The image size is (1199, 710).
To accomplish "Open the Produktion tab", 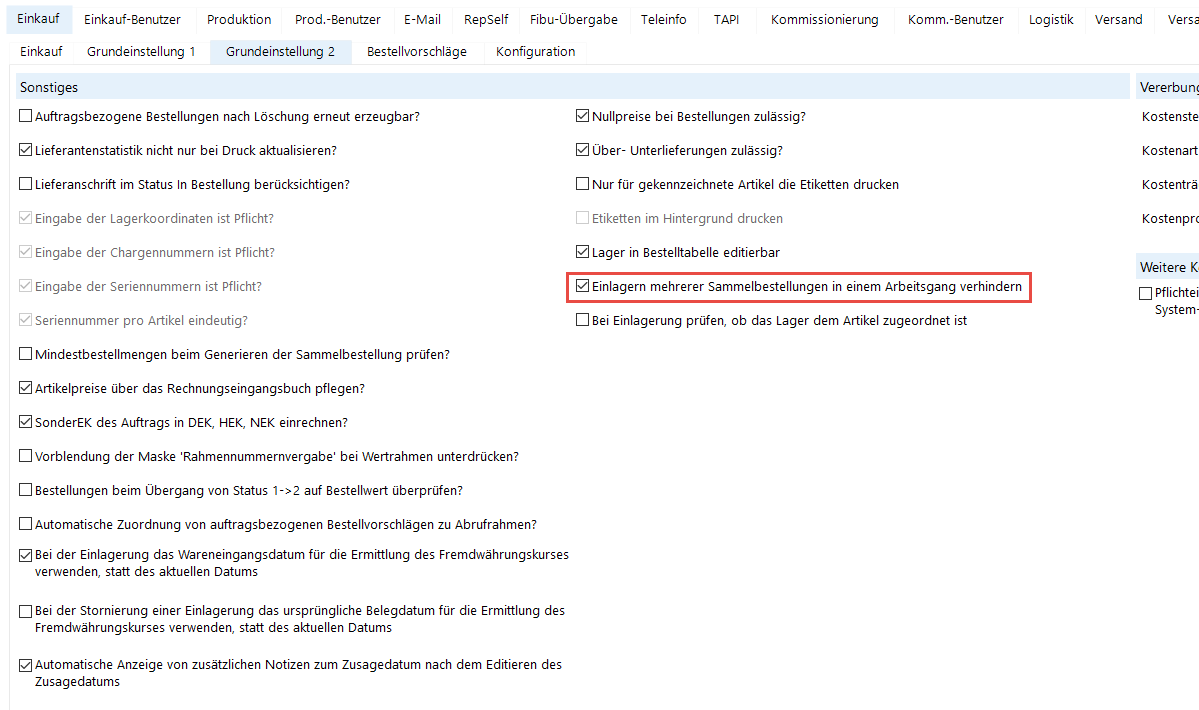I will tap(239, 19).
